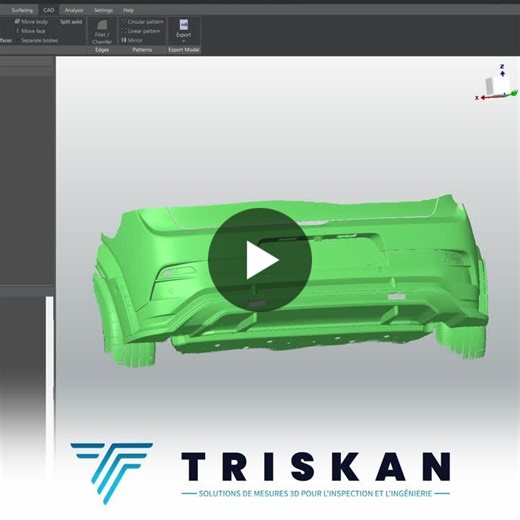Open the Help tab

[128, 10]
